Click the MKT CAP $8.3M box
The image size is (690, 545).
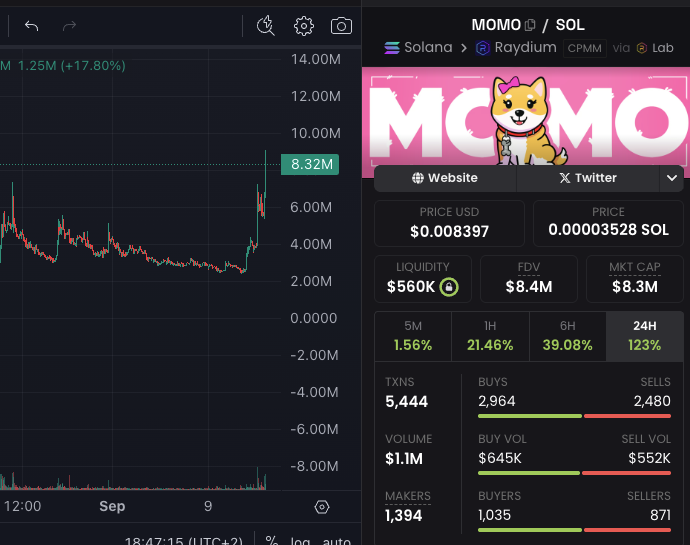click(x=635, y=279)
